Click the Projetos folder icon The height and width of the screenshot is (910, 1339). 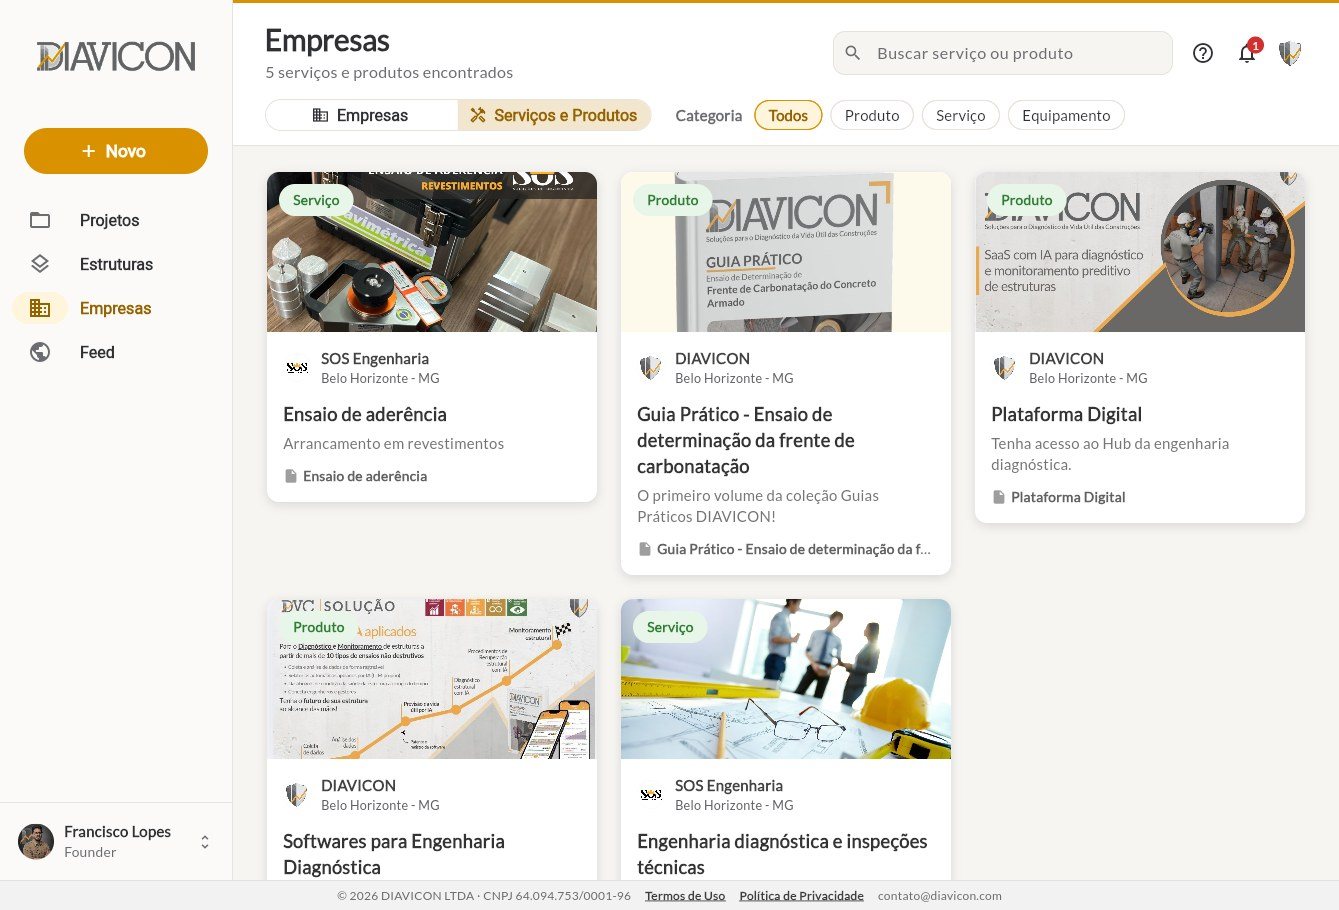[x=40, y=220]
